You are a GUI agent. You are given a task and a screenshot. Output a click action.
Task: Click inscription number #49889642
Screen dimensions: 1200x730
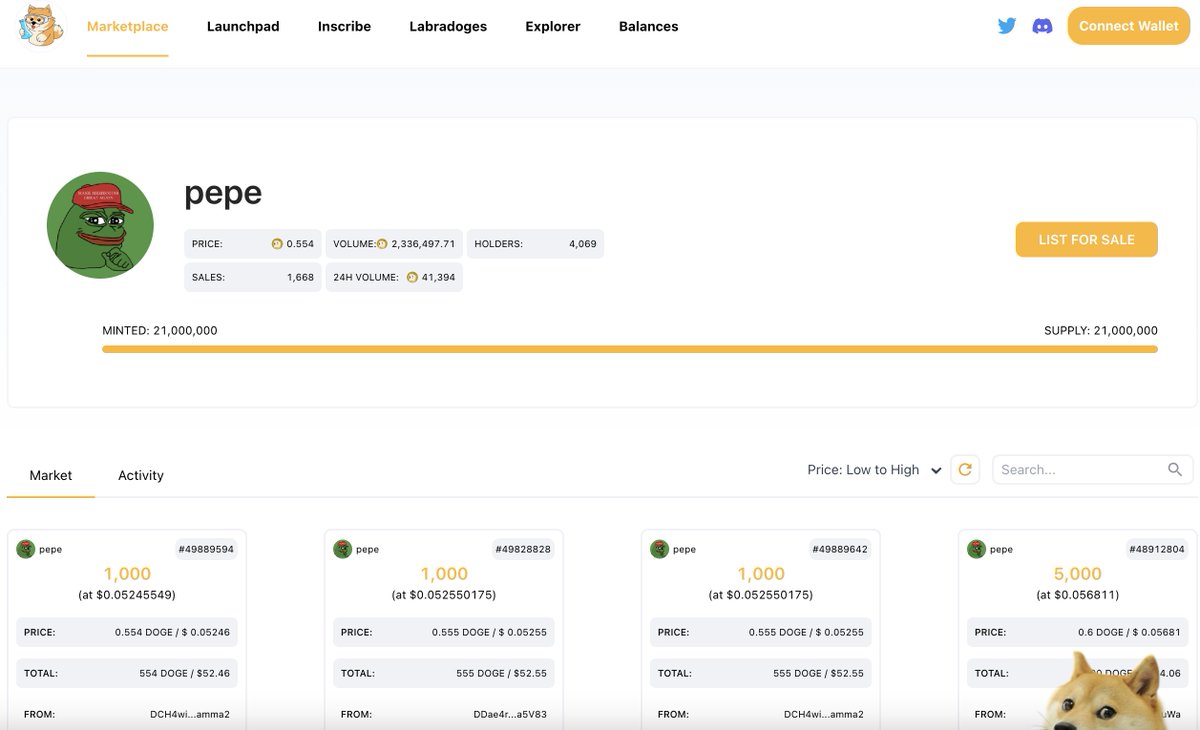pos(840,549)
